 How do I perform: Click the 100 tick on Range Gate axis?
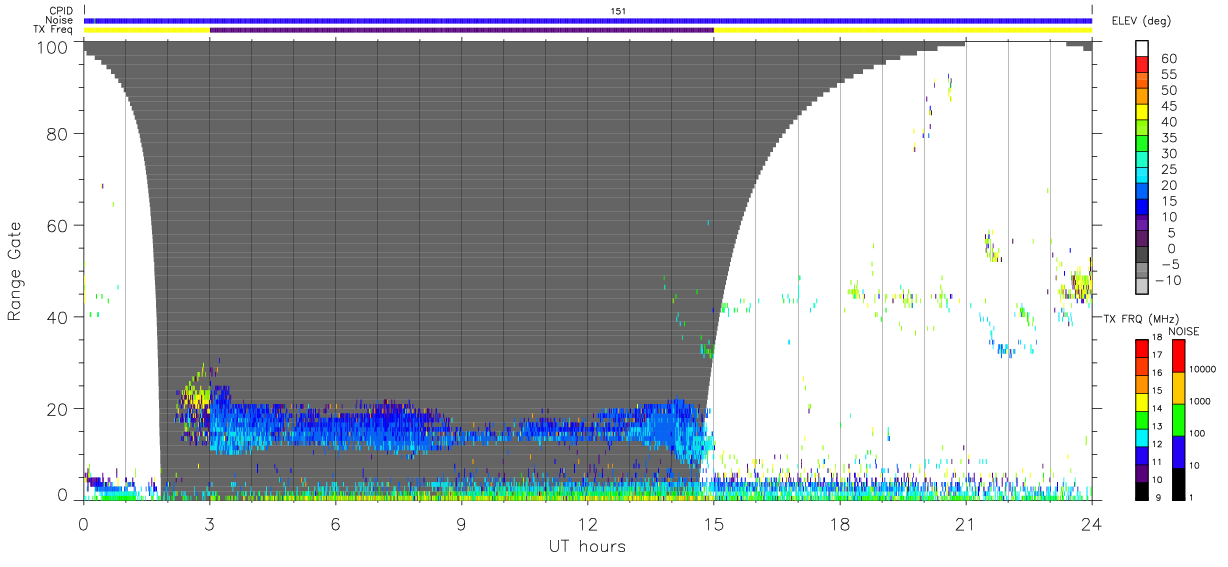coord(51,46)
